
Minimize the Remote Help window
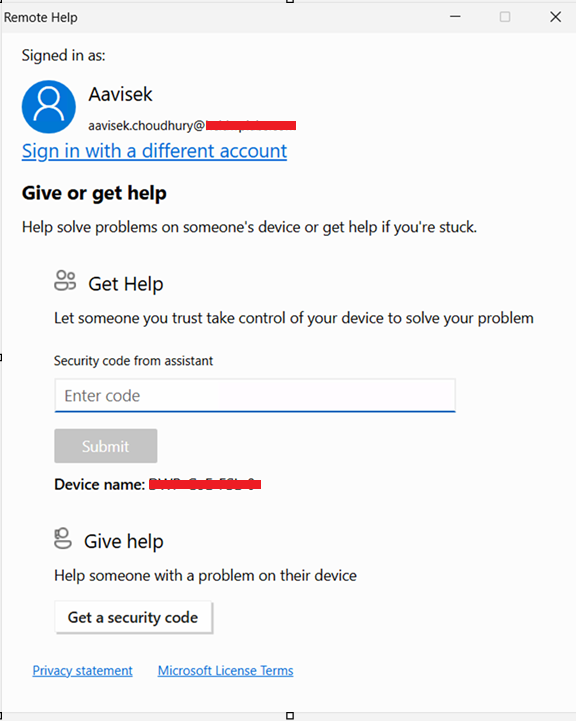[x=455, y=17]
